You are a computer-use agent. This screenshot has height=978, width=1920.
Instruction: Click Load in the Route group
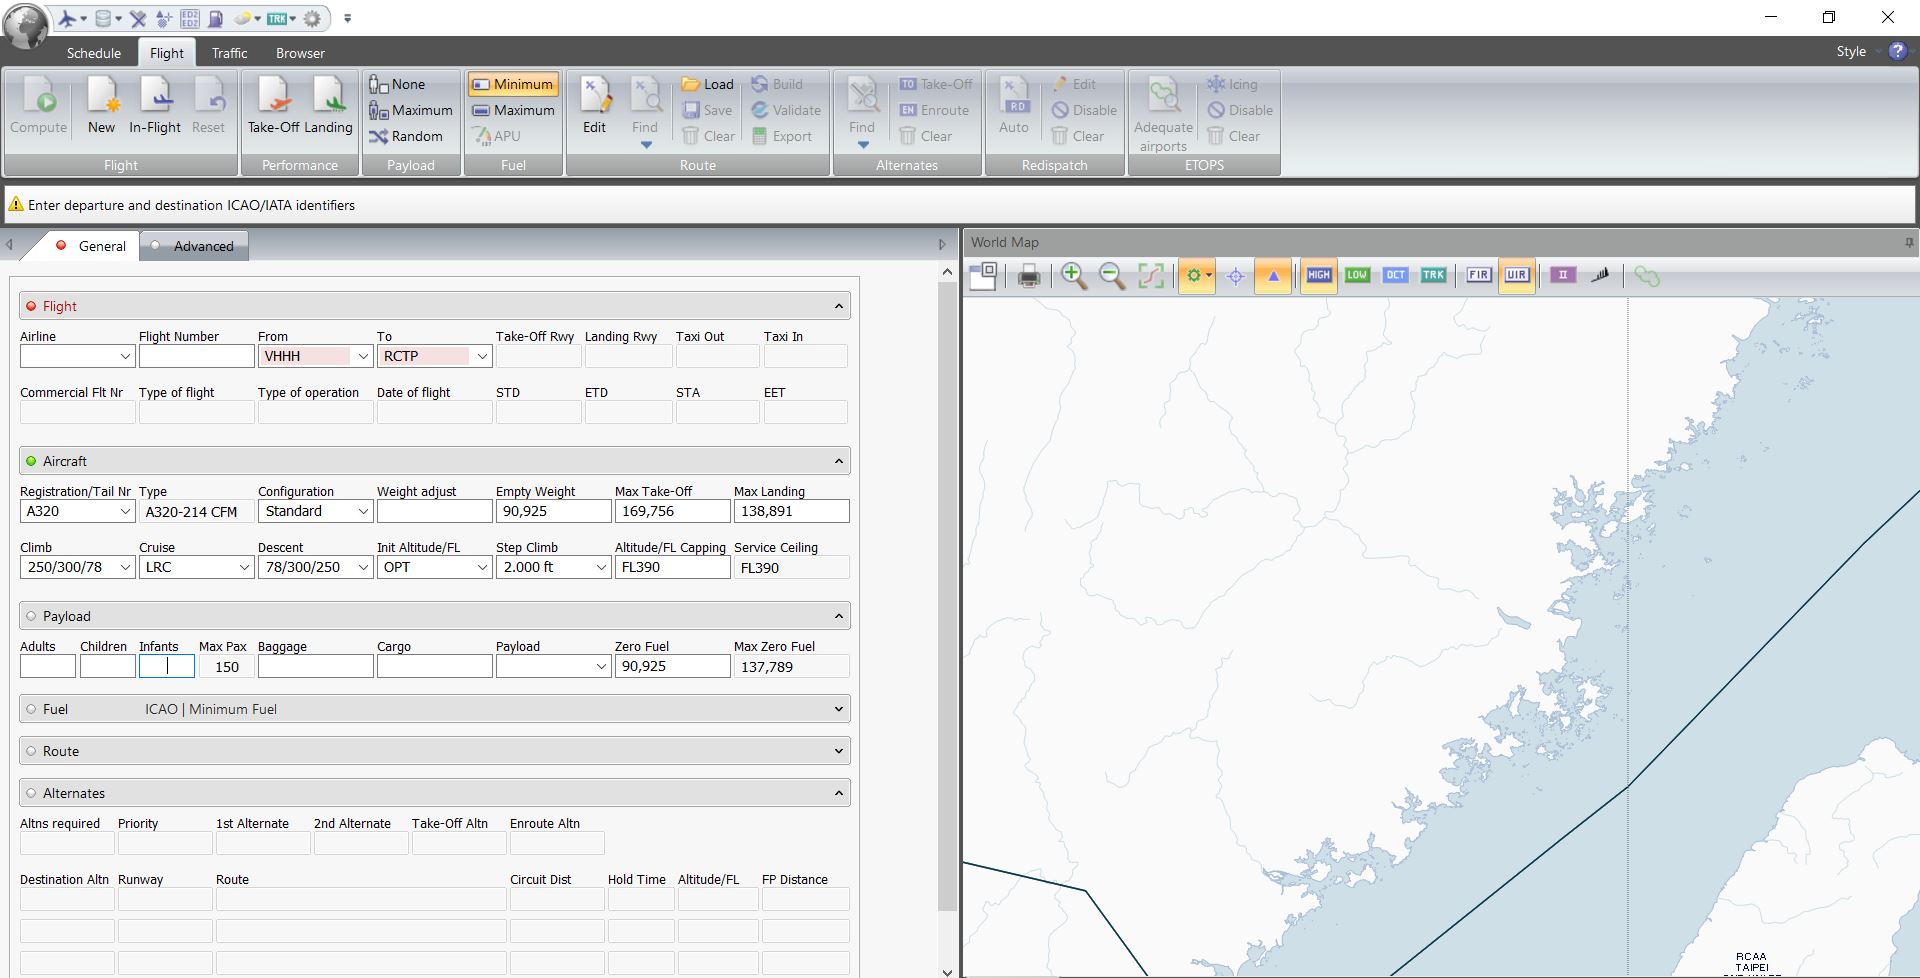(x=707, y=84)
